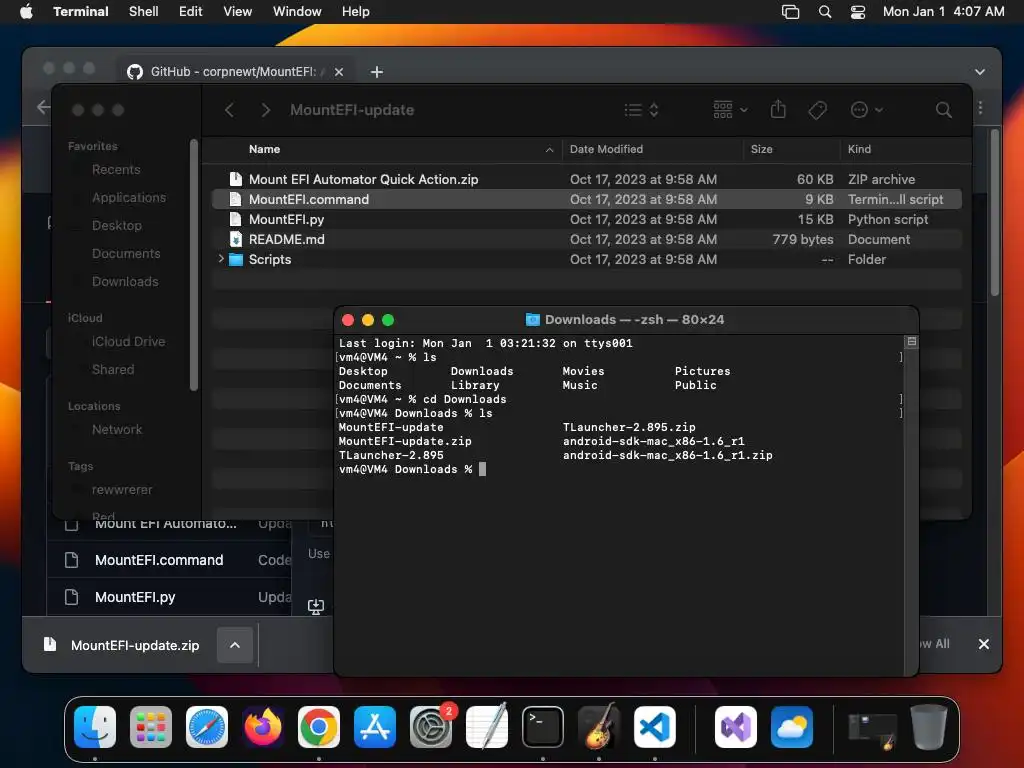Open the Trash in the Dock
Image resolution: width=1024 pixels, height=768 pixels.
tap(929, 727)
